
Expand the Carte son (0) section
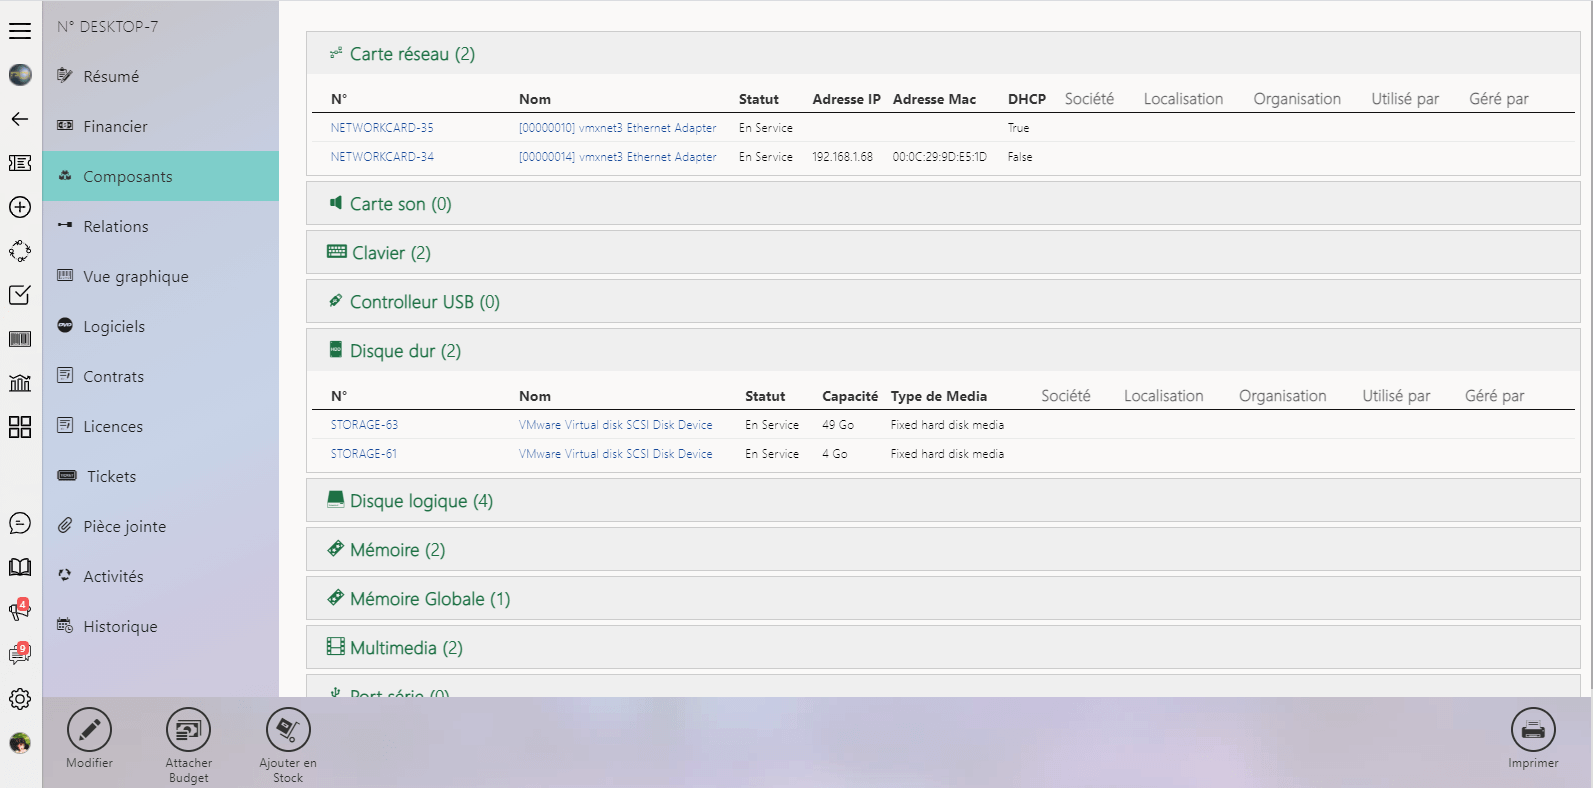(x=400, y=204)
